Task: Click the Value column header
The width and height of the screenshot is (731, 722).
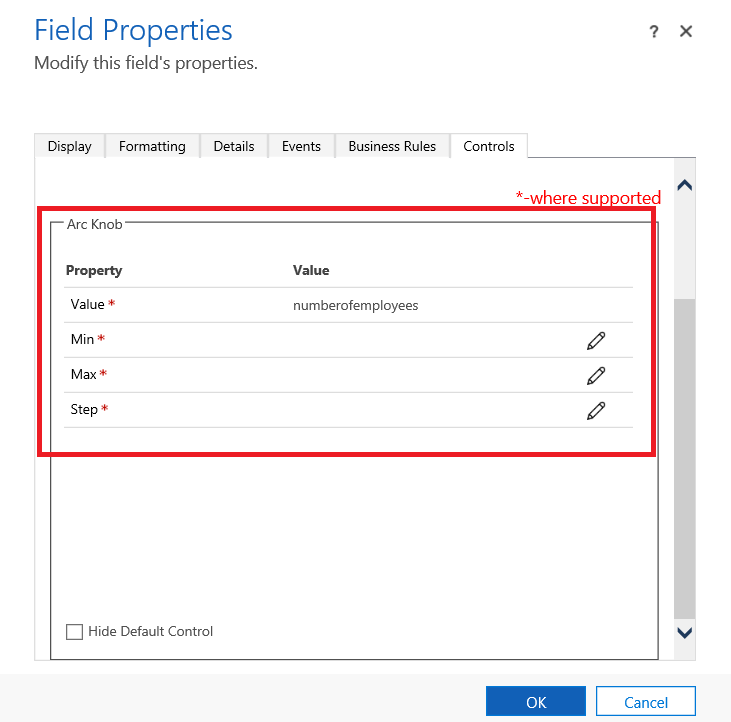Action: tap(311, 270)
